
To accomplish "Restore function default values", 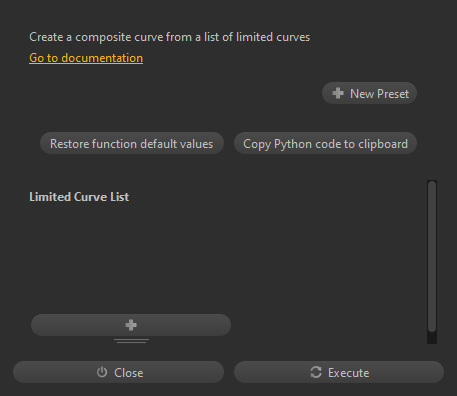I will [132, 143].
